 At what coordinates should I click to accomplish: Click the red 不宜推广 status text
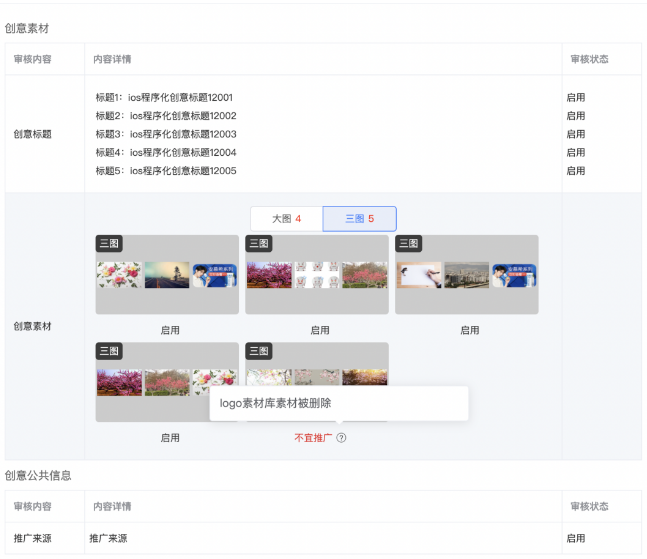point(312,438)
